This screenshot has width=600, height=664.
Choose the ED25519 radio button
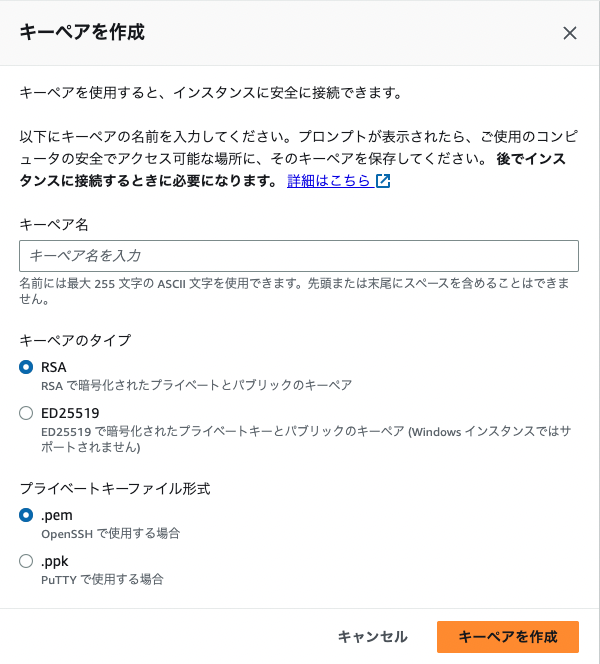tap(26, 412)
